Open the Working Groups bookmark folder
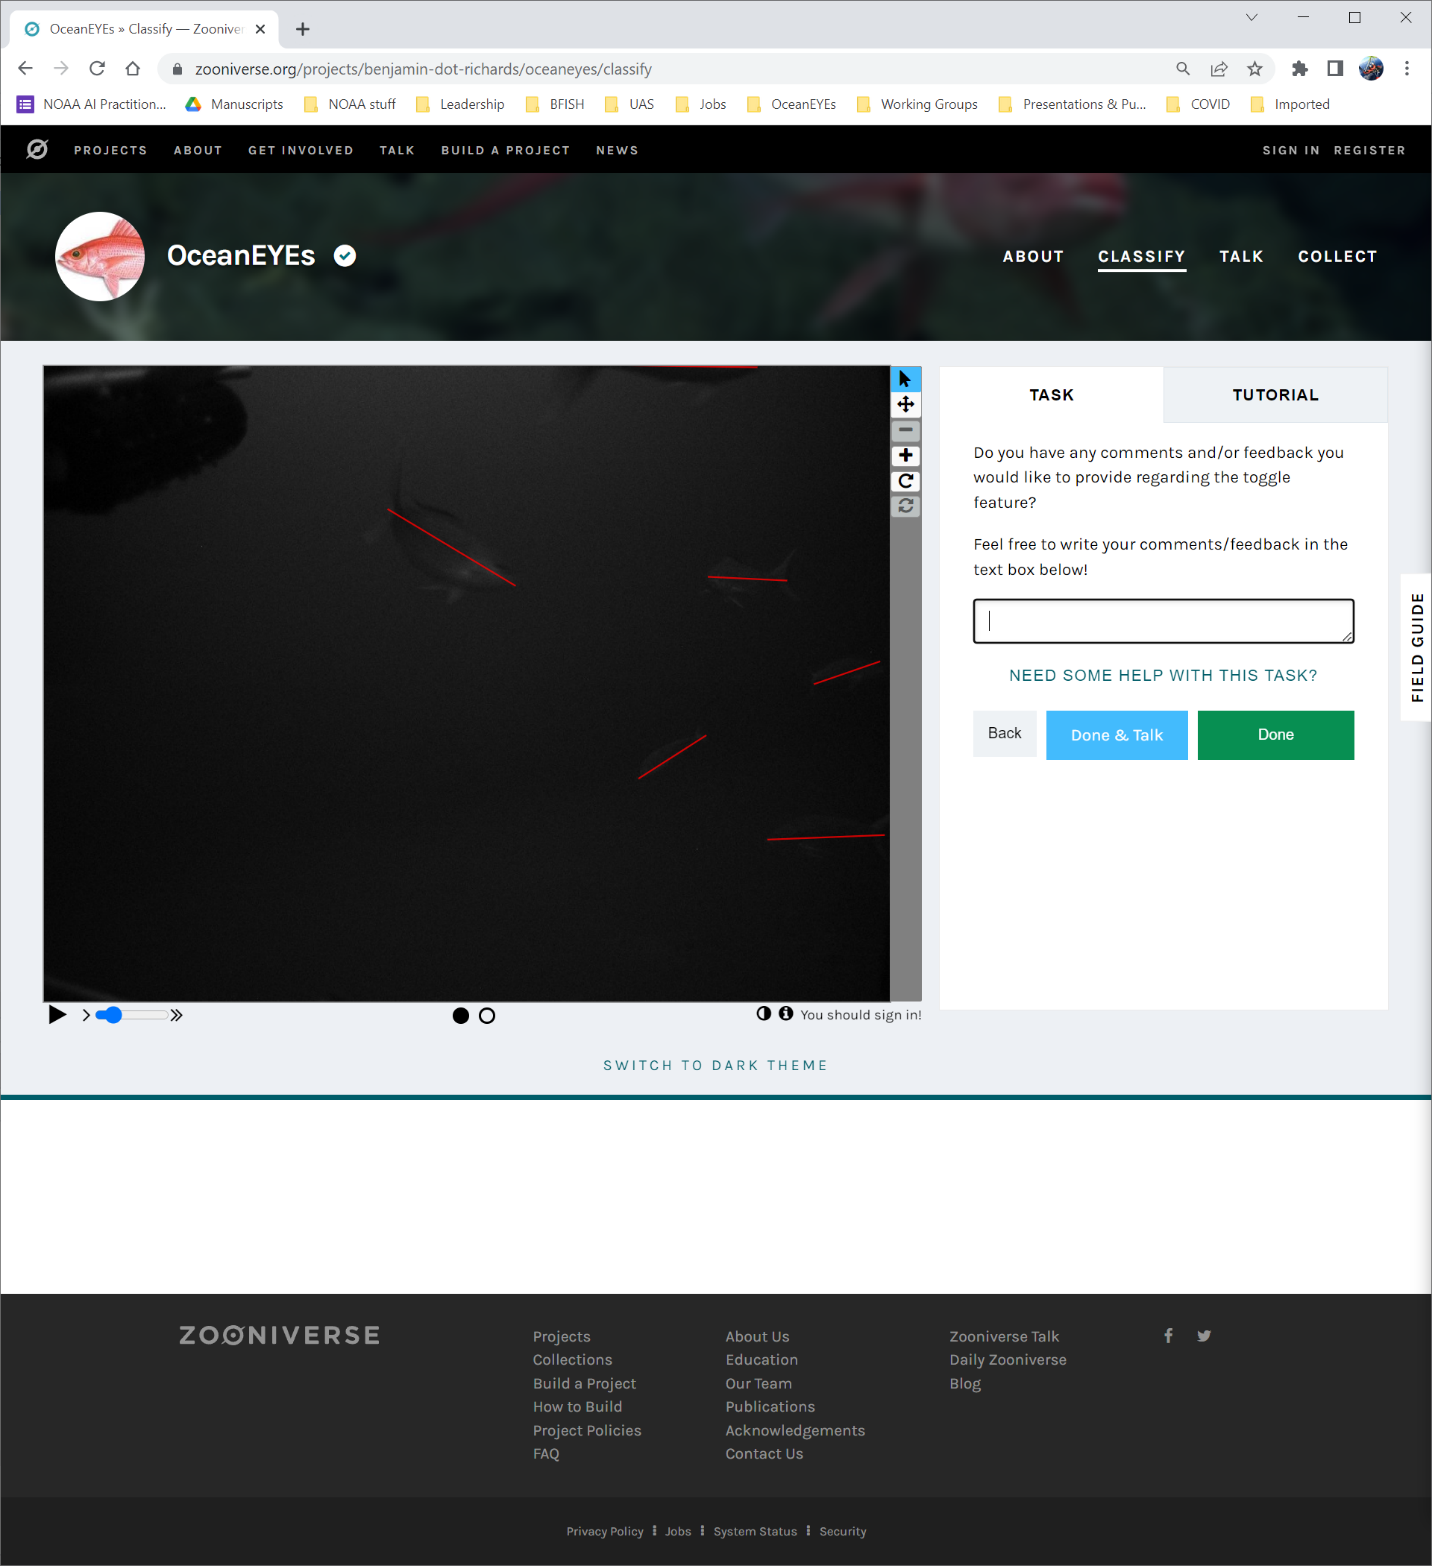The height and width of the screenshot is (1566, 1432). tap(917, 104)
